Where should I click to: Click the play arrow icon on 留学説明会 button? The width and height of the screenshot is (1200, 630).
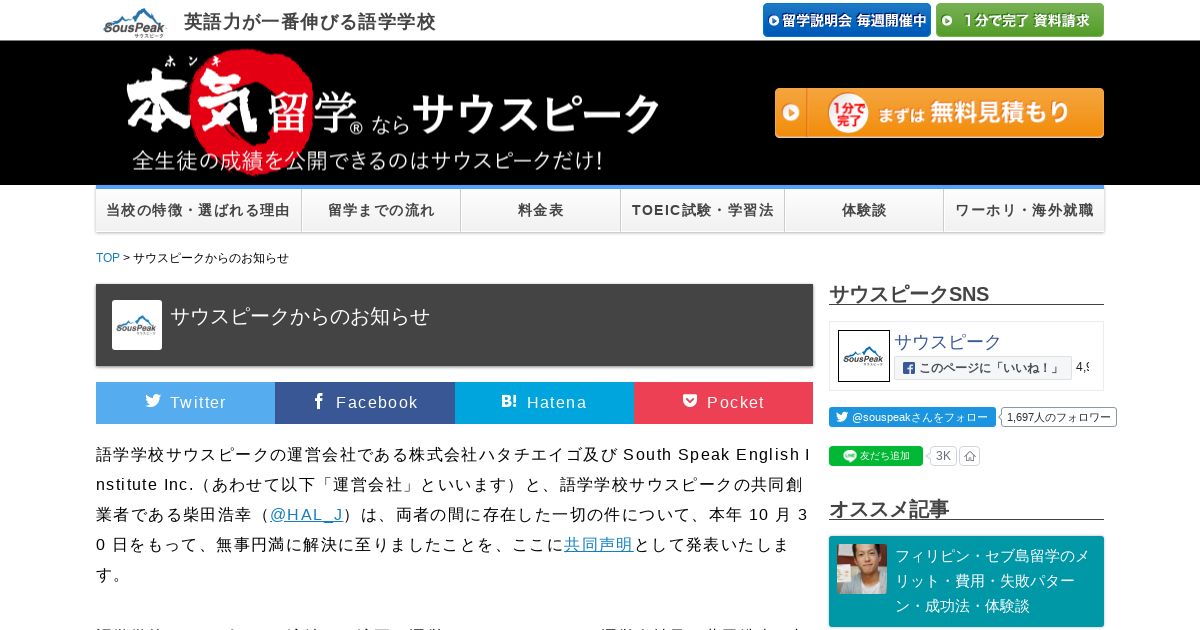[x=774, y=20]
